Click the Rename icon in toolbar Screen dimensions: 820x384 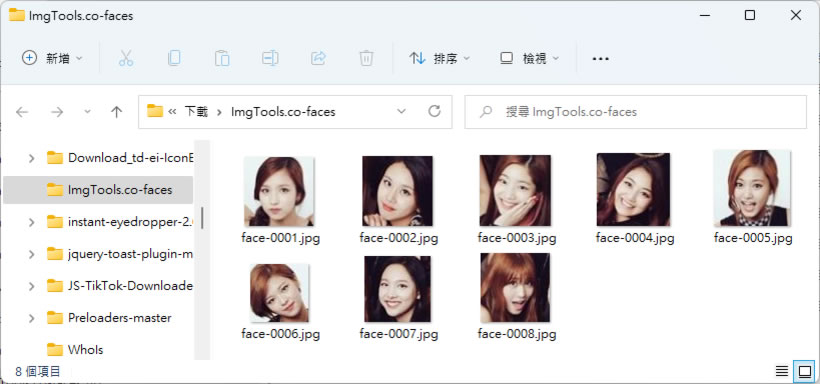coord(270,58)
